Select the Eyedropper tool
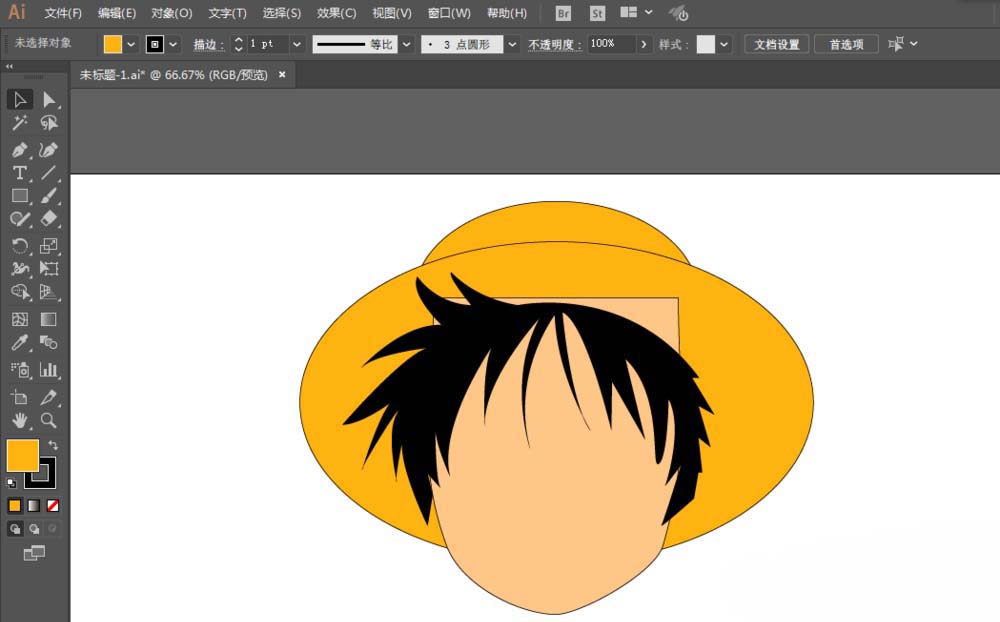The width and height of the screenshot is (1000, 622). click(20, 343)
